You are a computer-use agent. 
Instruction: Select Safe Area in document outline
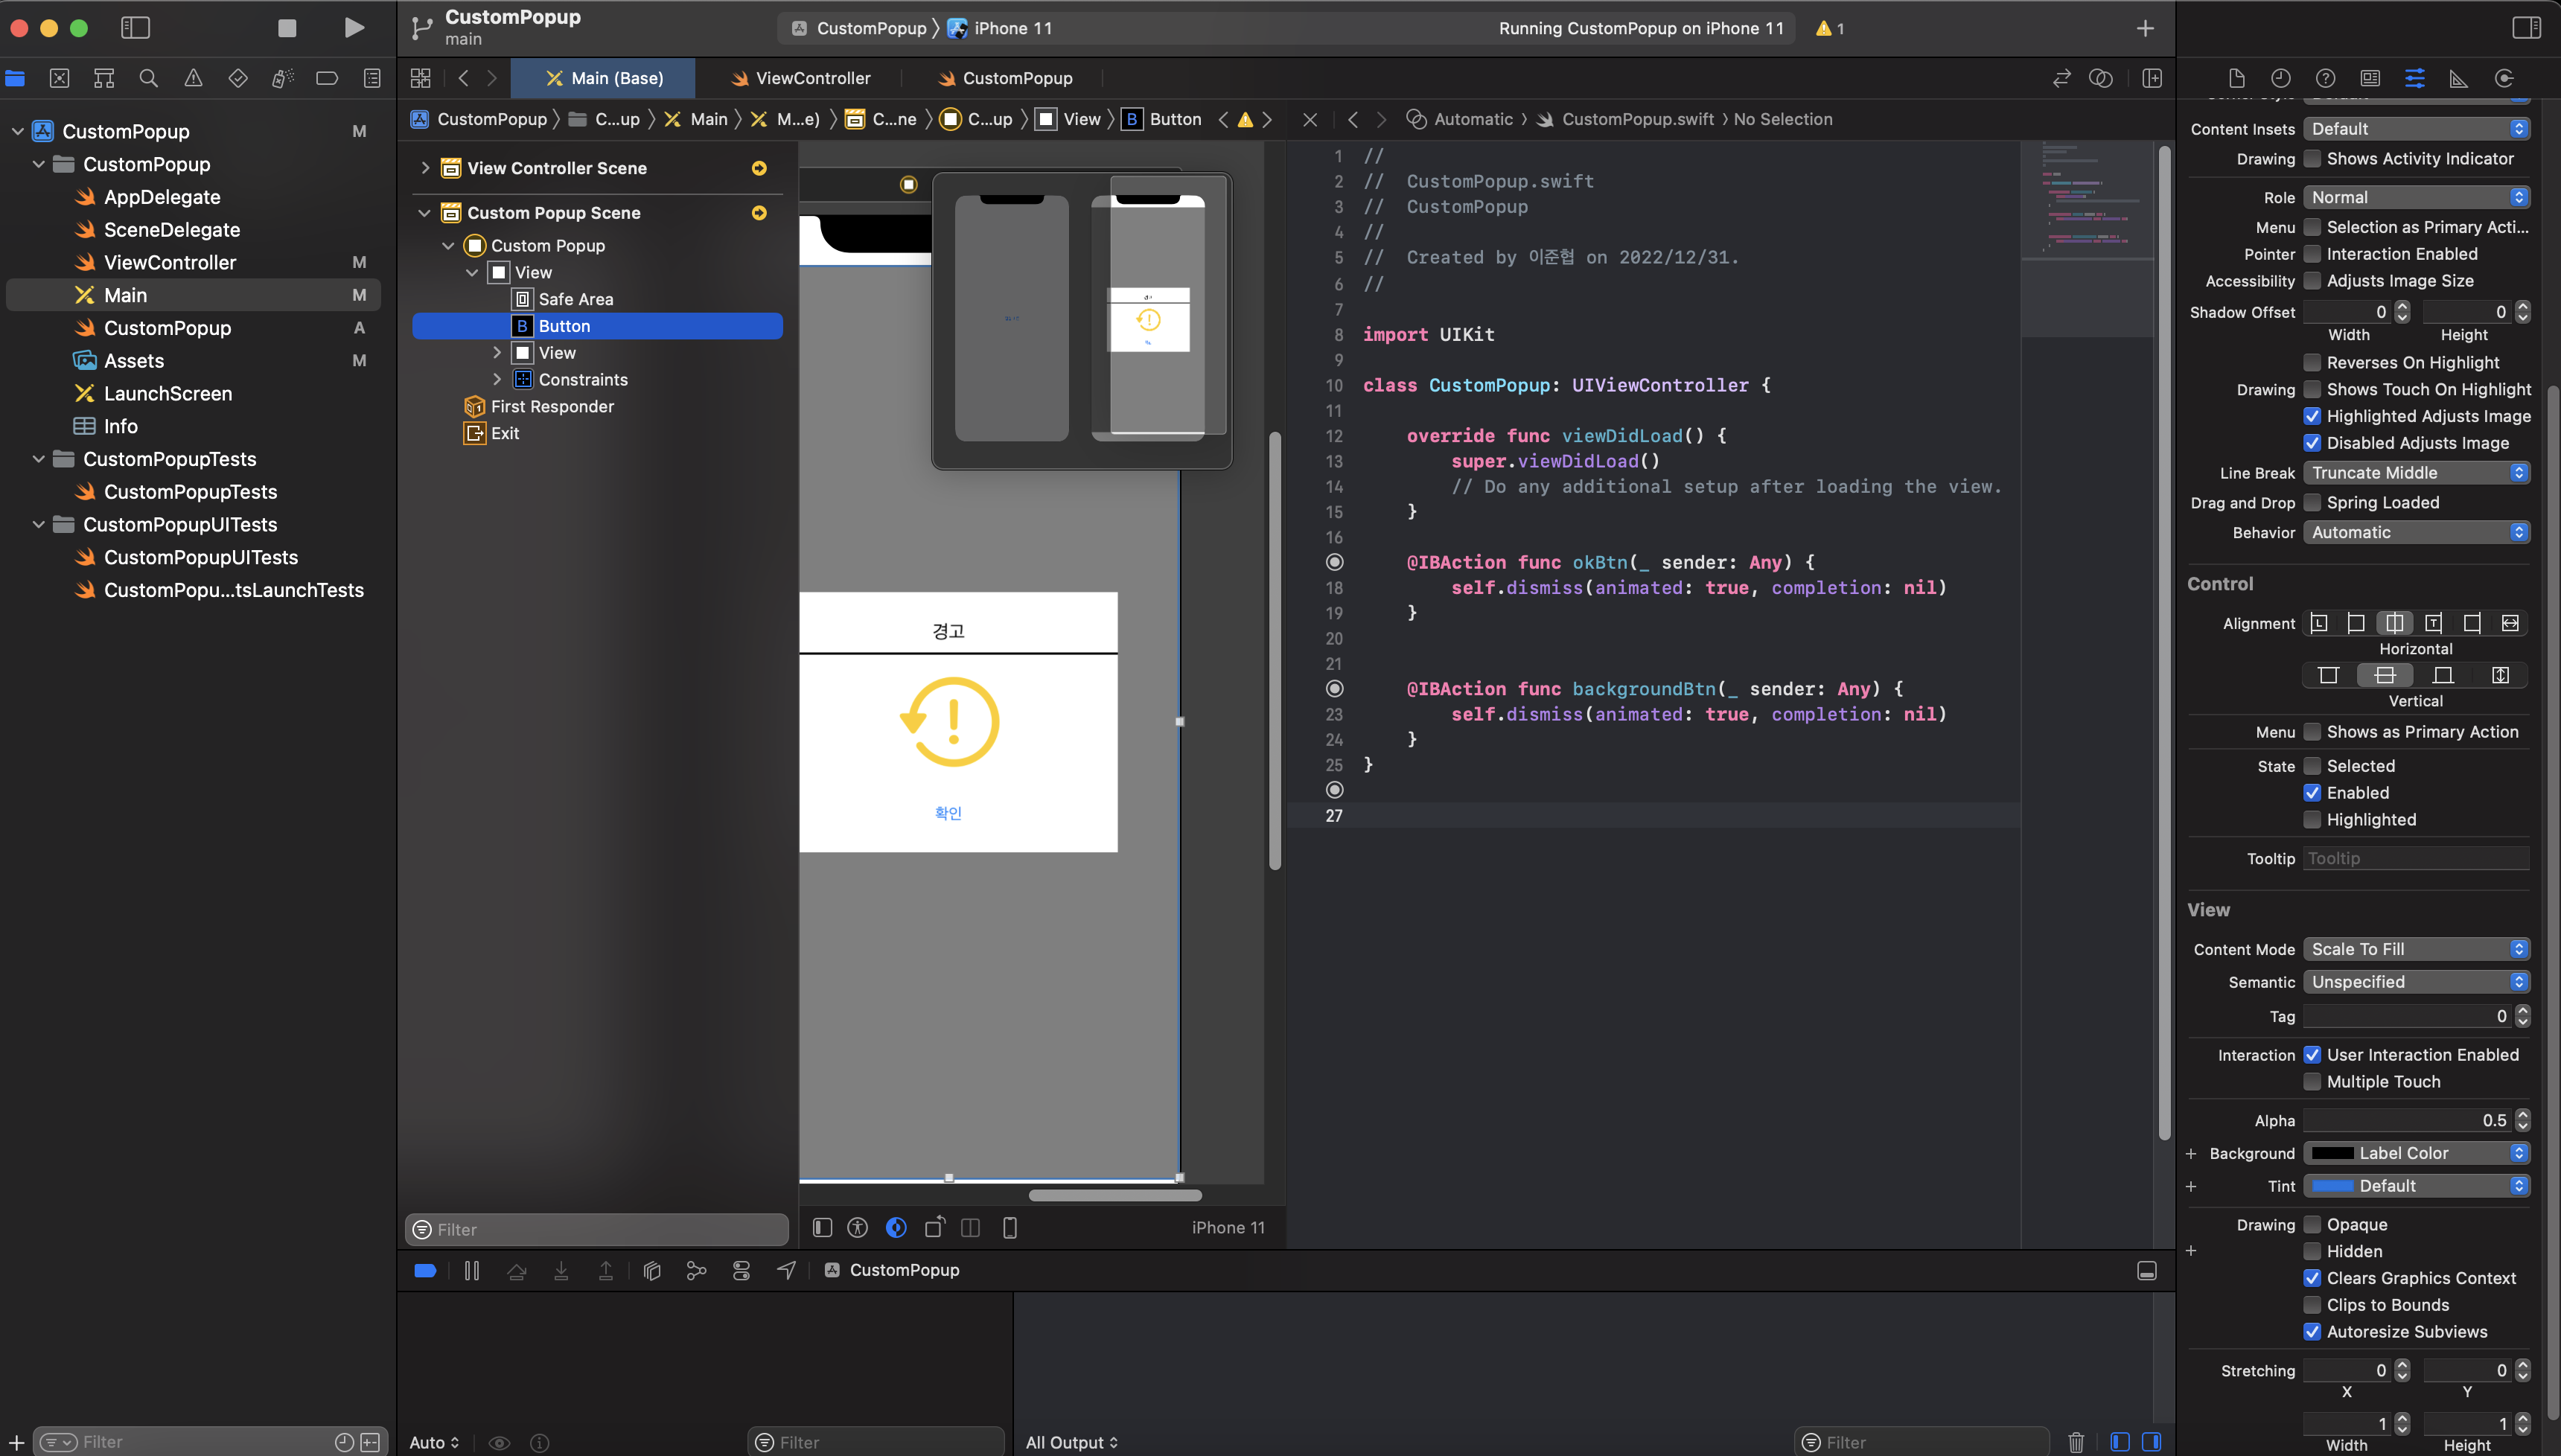tap(575, 299)
